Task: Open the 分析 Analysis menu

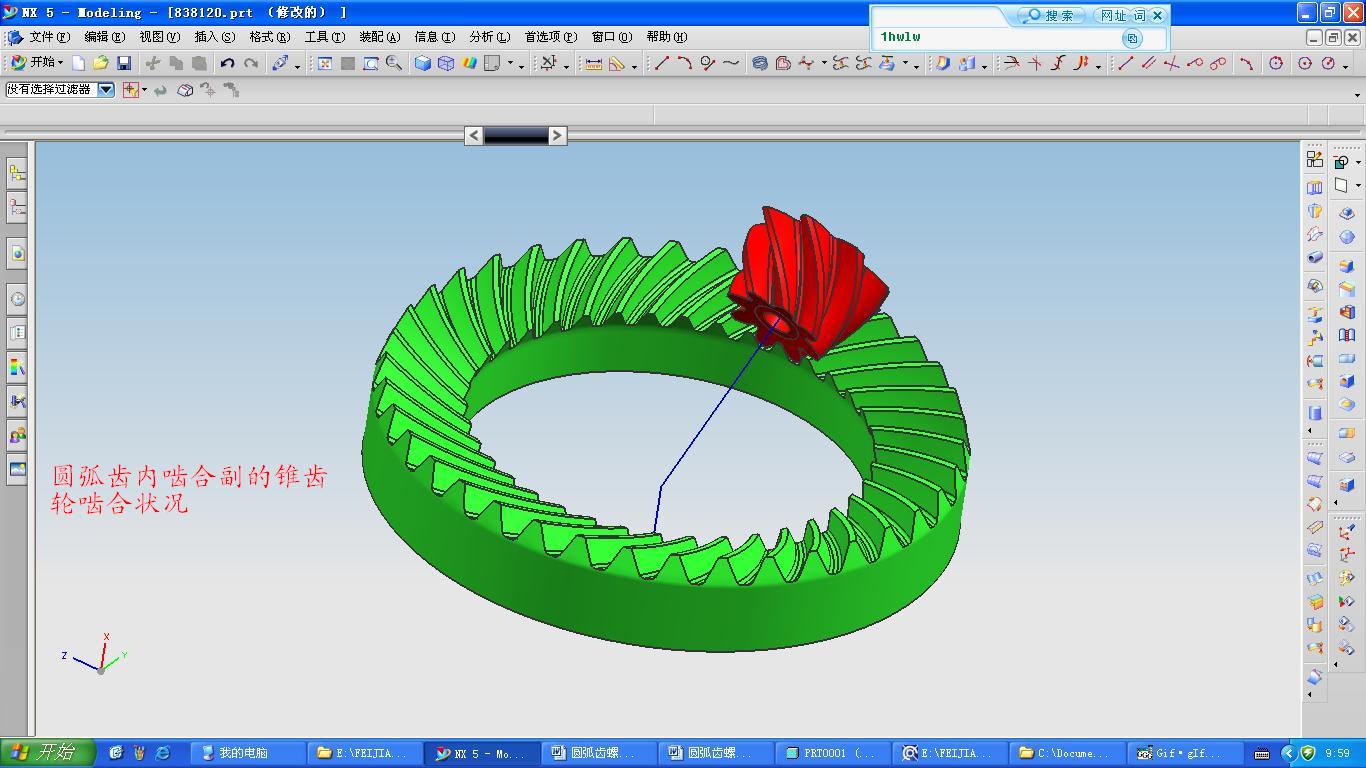Action: tap(490, 37)
